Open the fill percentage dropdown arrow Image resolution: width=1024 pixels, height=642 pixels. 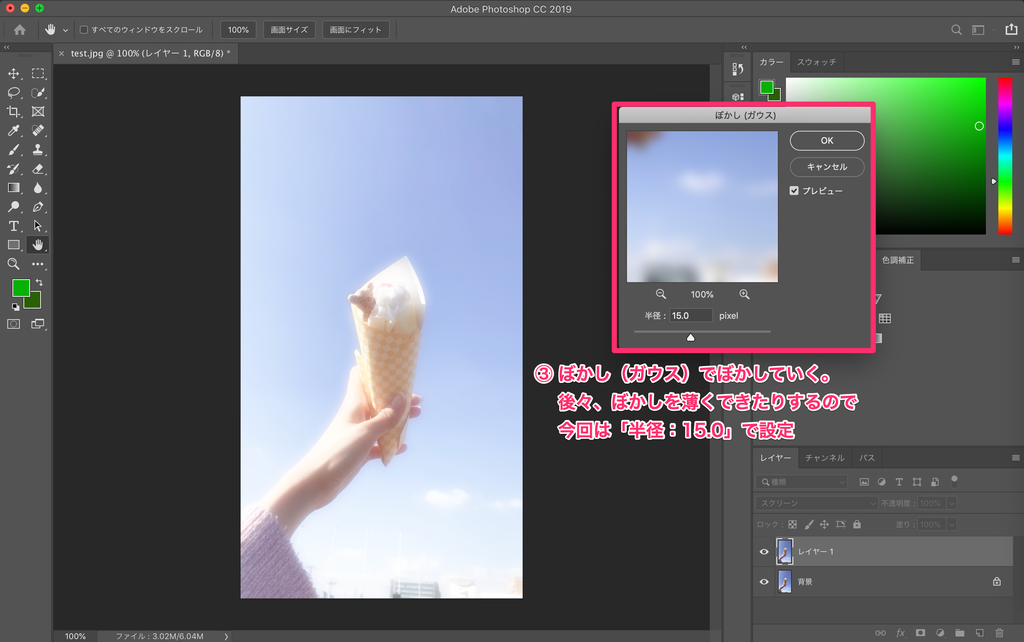point(952,524)
